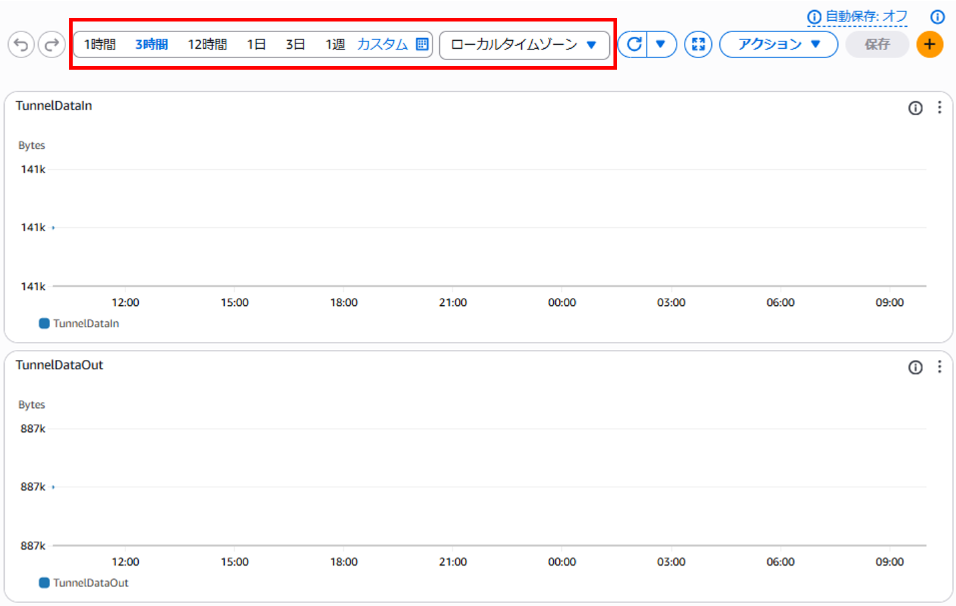This screenshot has height=606, width=956.
Task: Show info for the TunnelDataIn widget
Action: point(915,108)
